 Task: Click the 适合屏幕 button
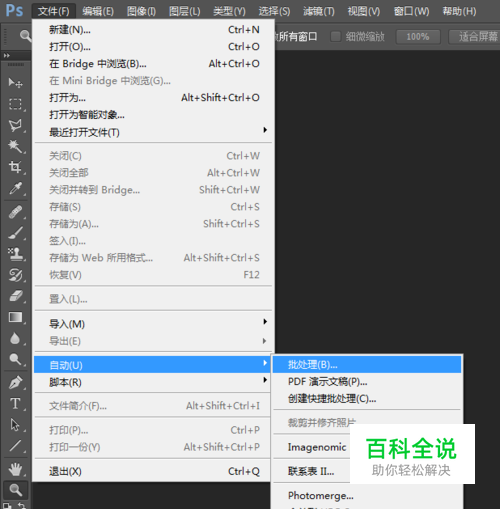[x=475, y=36]
